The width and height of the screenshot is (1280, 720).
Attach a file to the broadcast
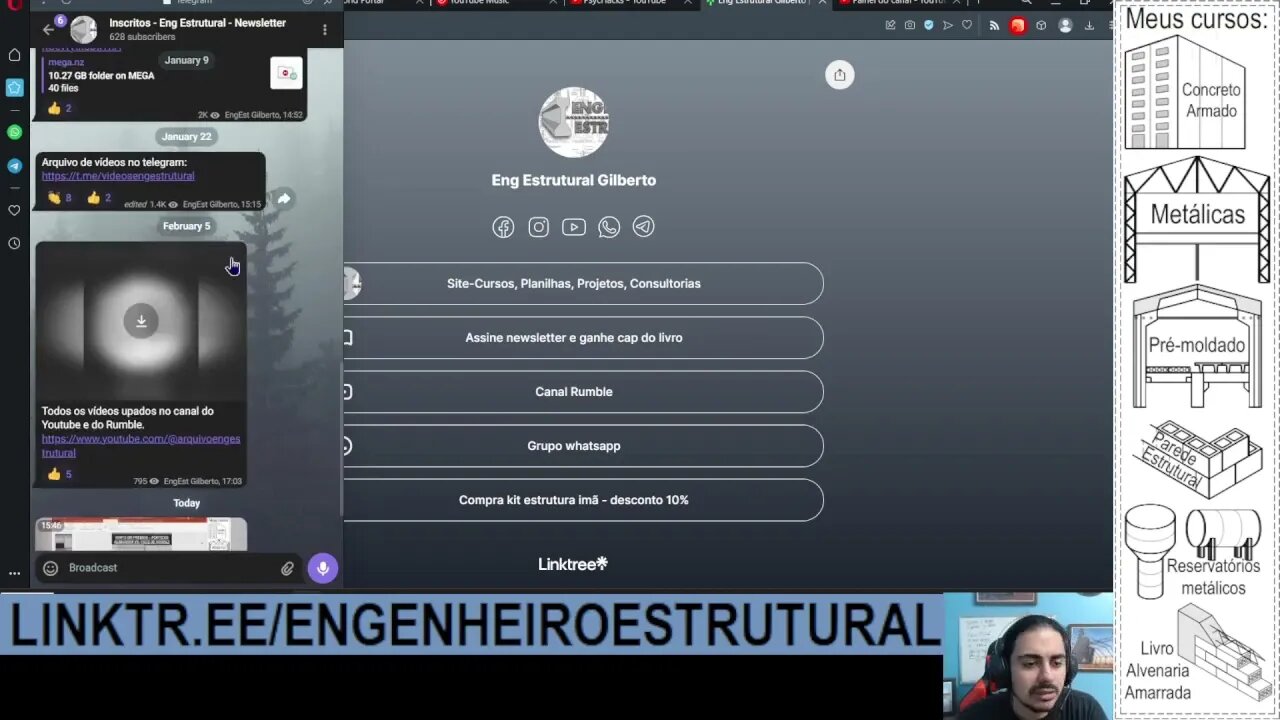(x=287, y=568)
